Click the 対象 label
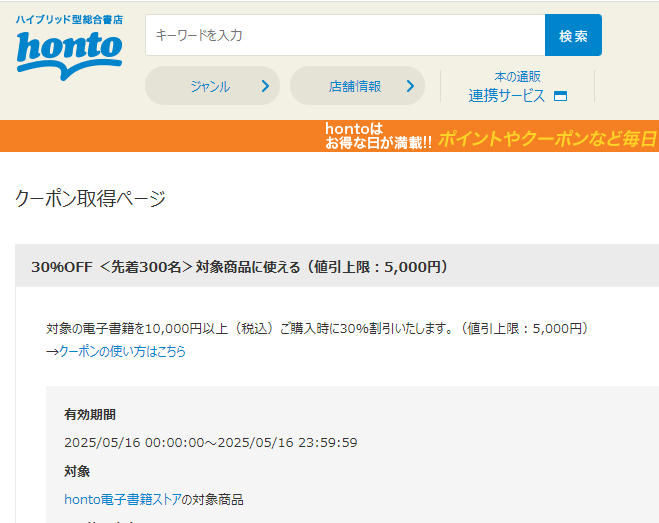Viewport: 659px width, 523px height. 77,471
